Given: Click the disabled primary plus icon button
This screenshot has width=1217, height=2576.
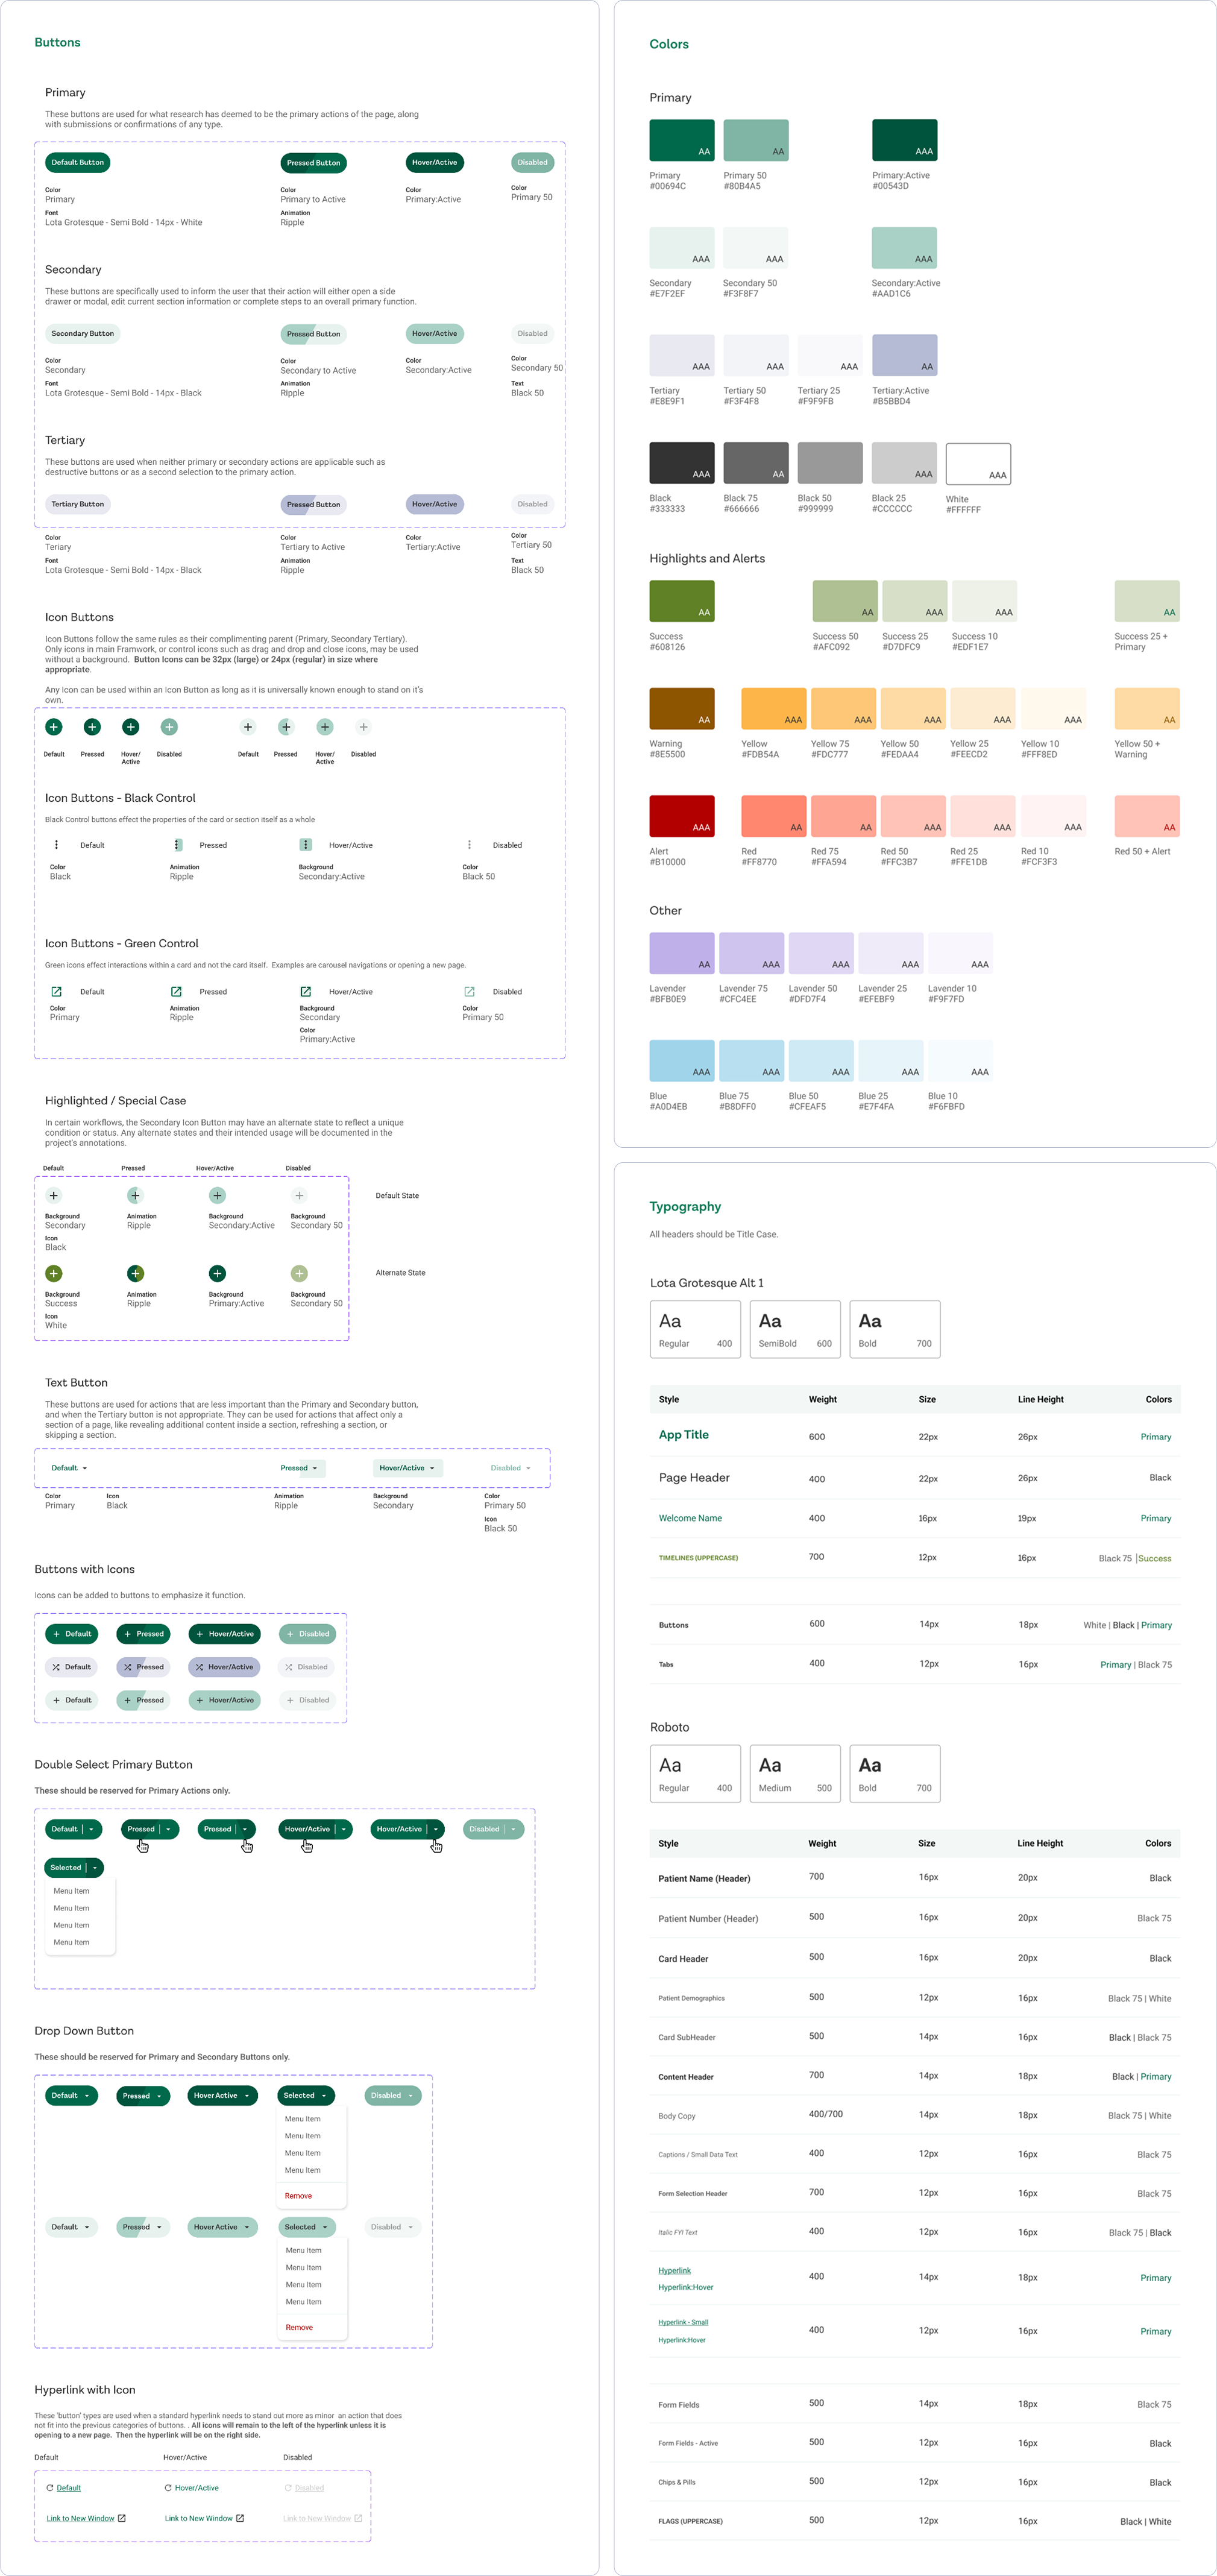Looking at the screenshot, I should pyautogui.click(x=169, y=727).
